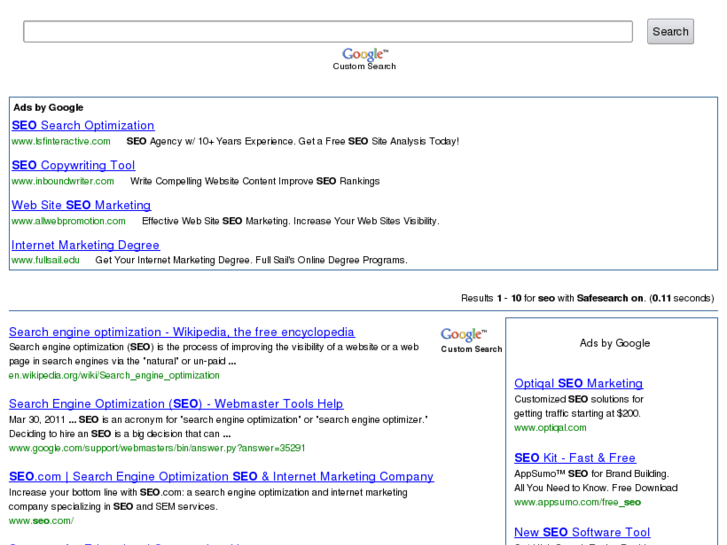Screen dimensions: 727x545
Task: Click the Google Custom Search logo beside results
Action: tap(471, 341)
